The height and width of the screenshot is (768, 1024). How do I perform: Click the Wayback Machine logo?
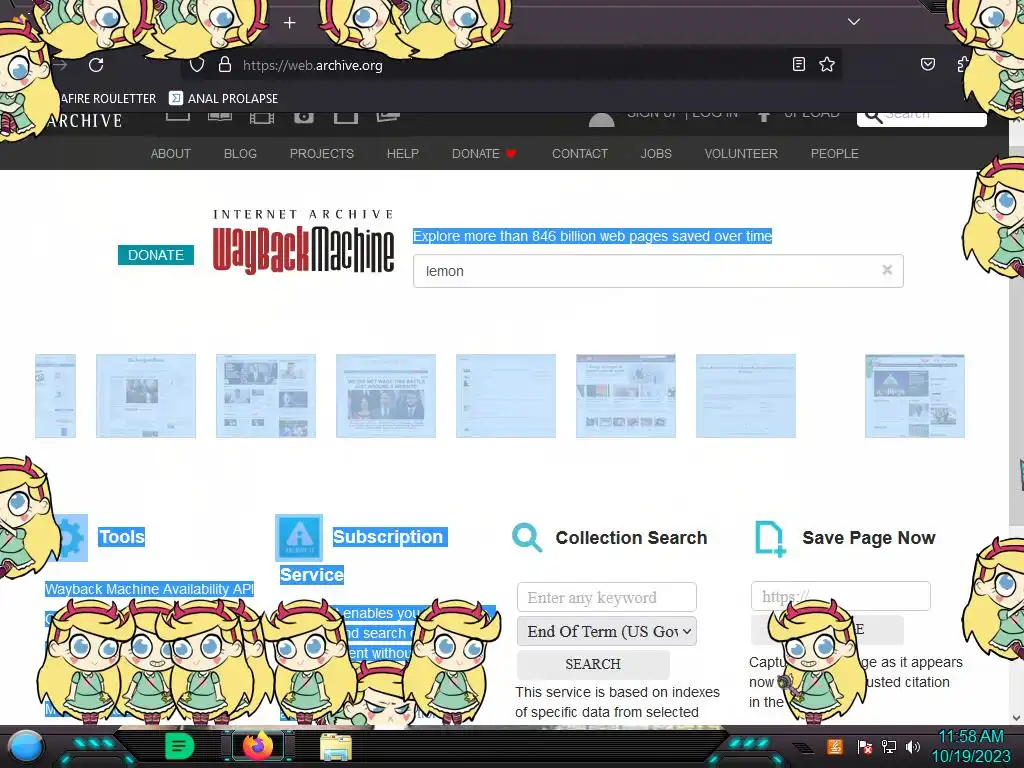click(x=304, y=242)
